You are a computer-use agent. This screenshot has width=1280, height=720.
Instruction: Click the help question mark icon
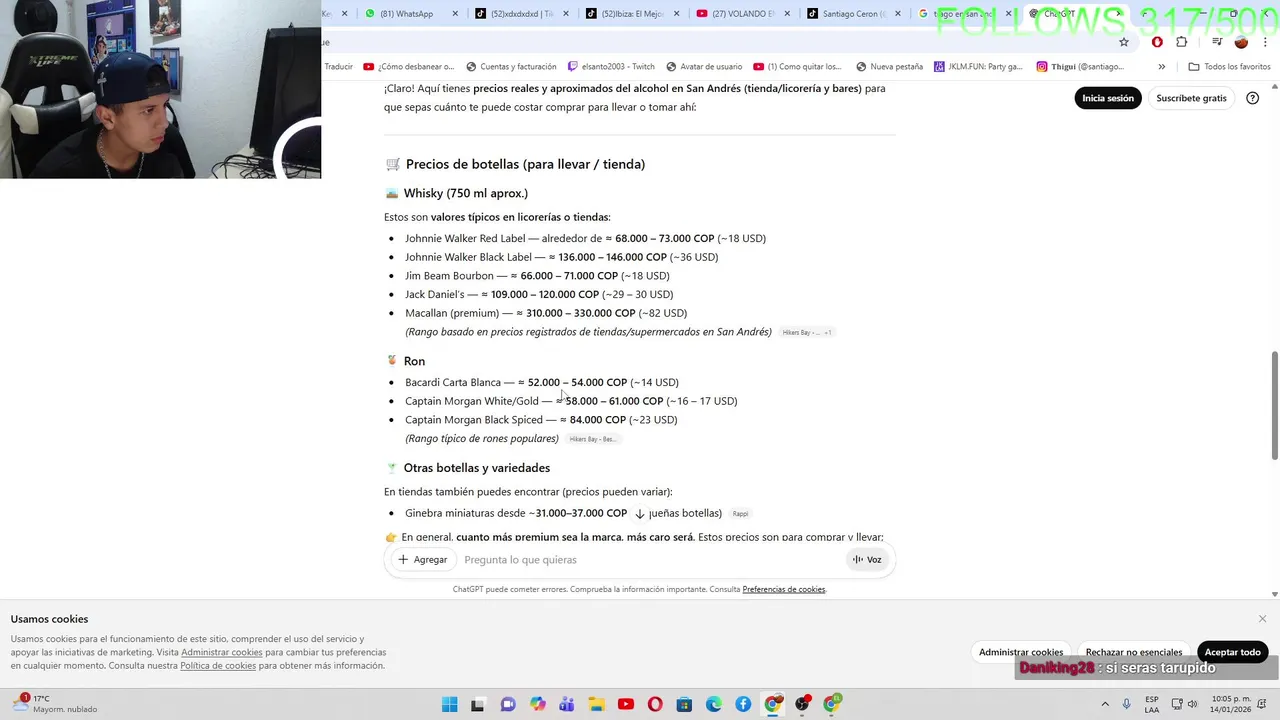click(x=1252, y=98)
